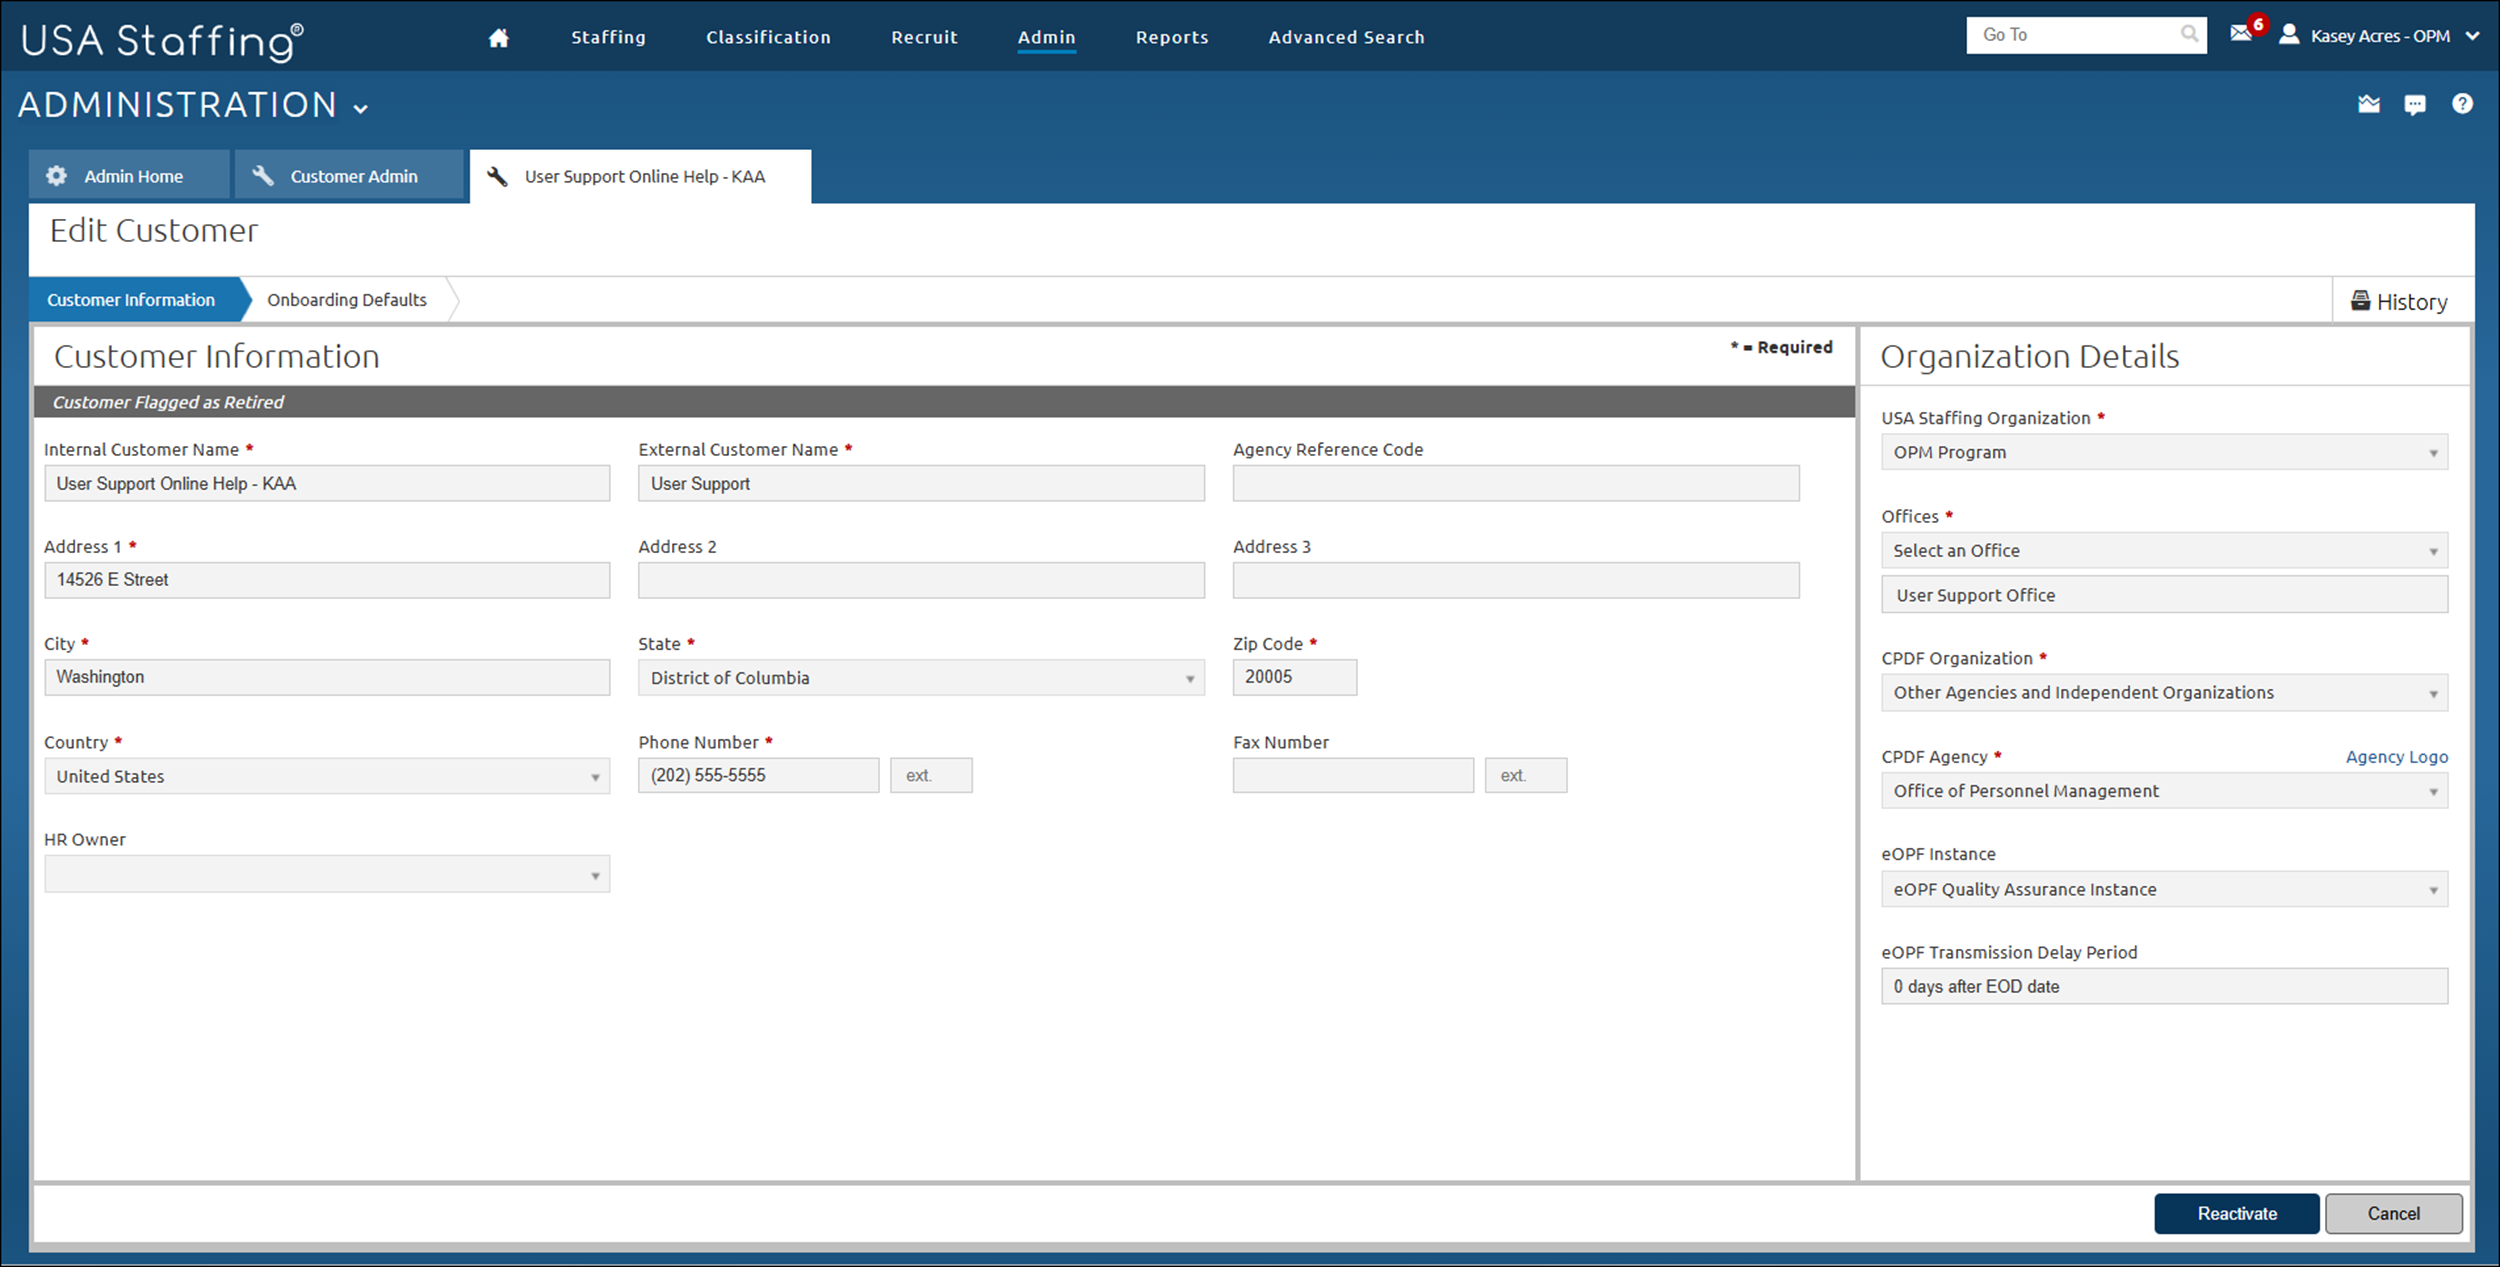Viewport: 2500px width, 1267px height.
Task: Click the Address 3 field
Action: pyautogui.click(x=1516, y=580)
